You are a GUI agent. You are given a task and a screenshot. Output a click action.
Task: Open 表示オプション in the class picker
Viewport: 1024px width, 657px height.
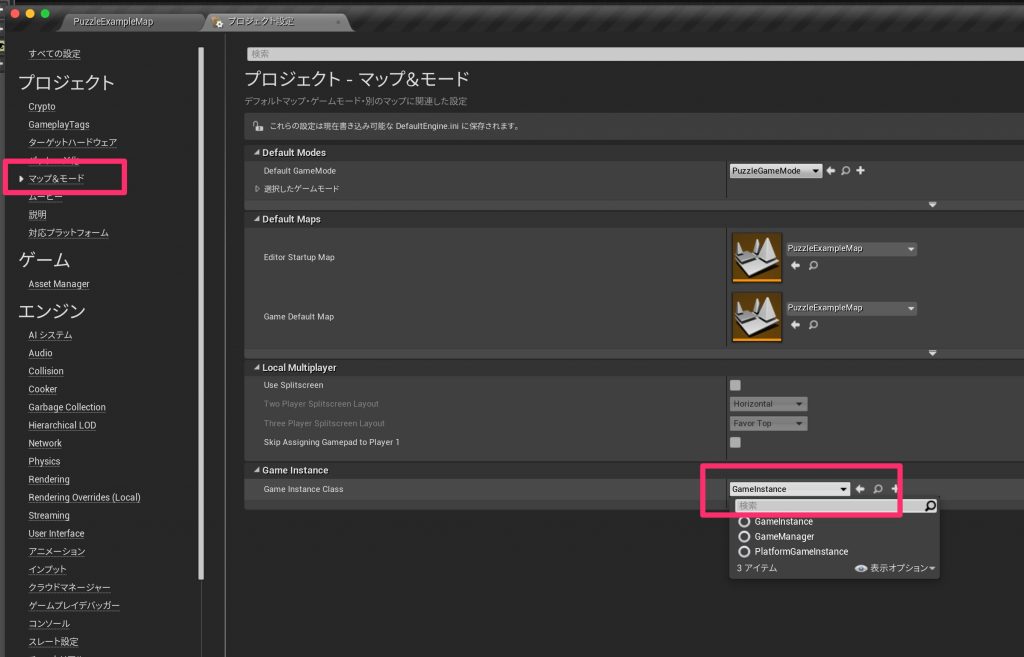pos(895,568)
